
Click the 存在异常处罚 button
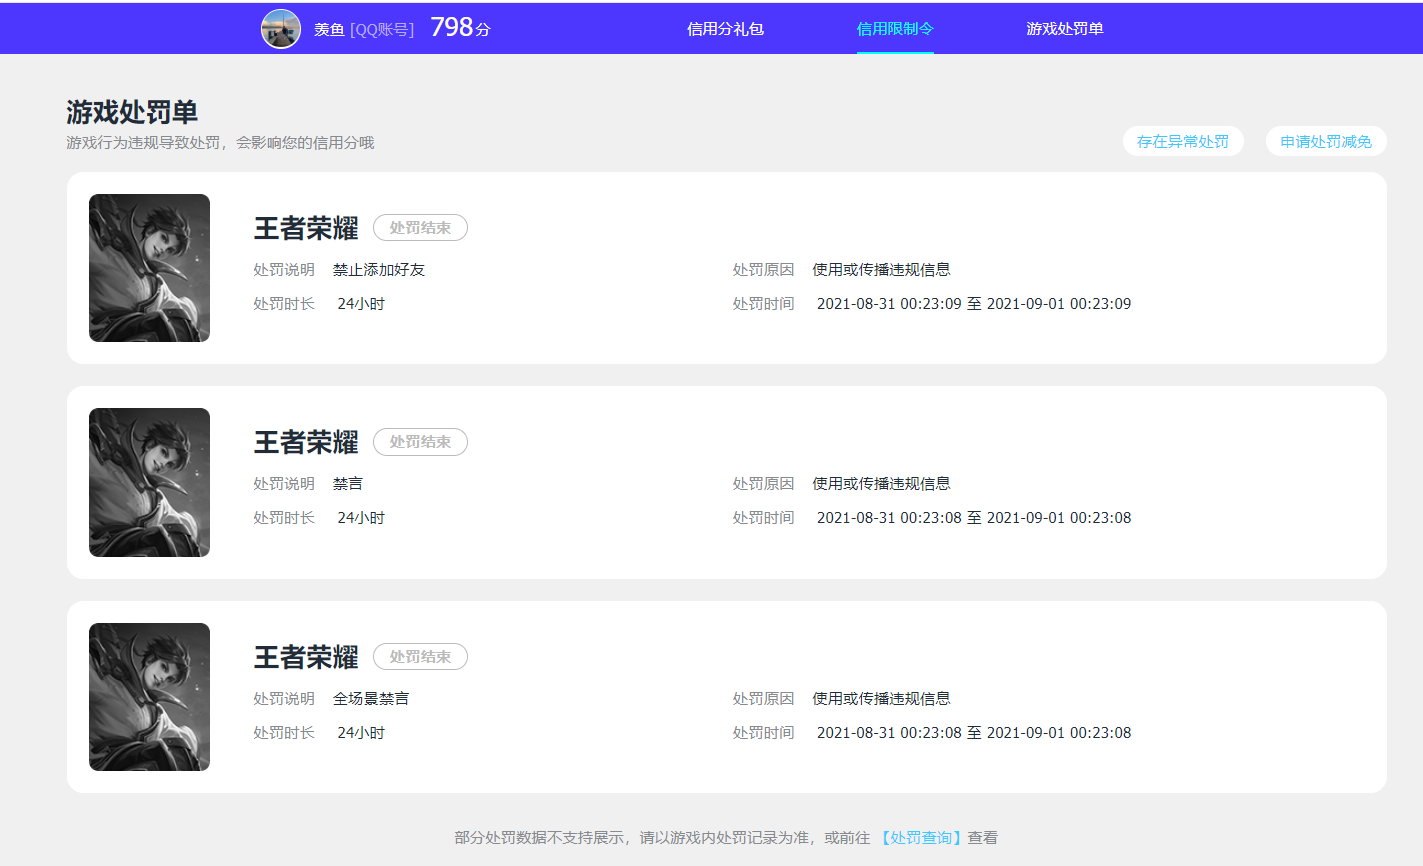tap(1183, 141)
